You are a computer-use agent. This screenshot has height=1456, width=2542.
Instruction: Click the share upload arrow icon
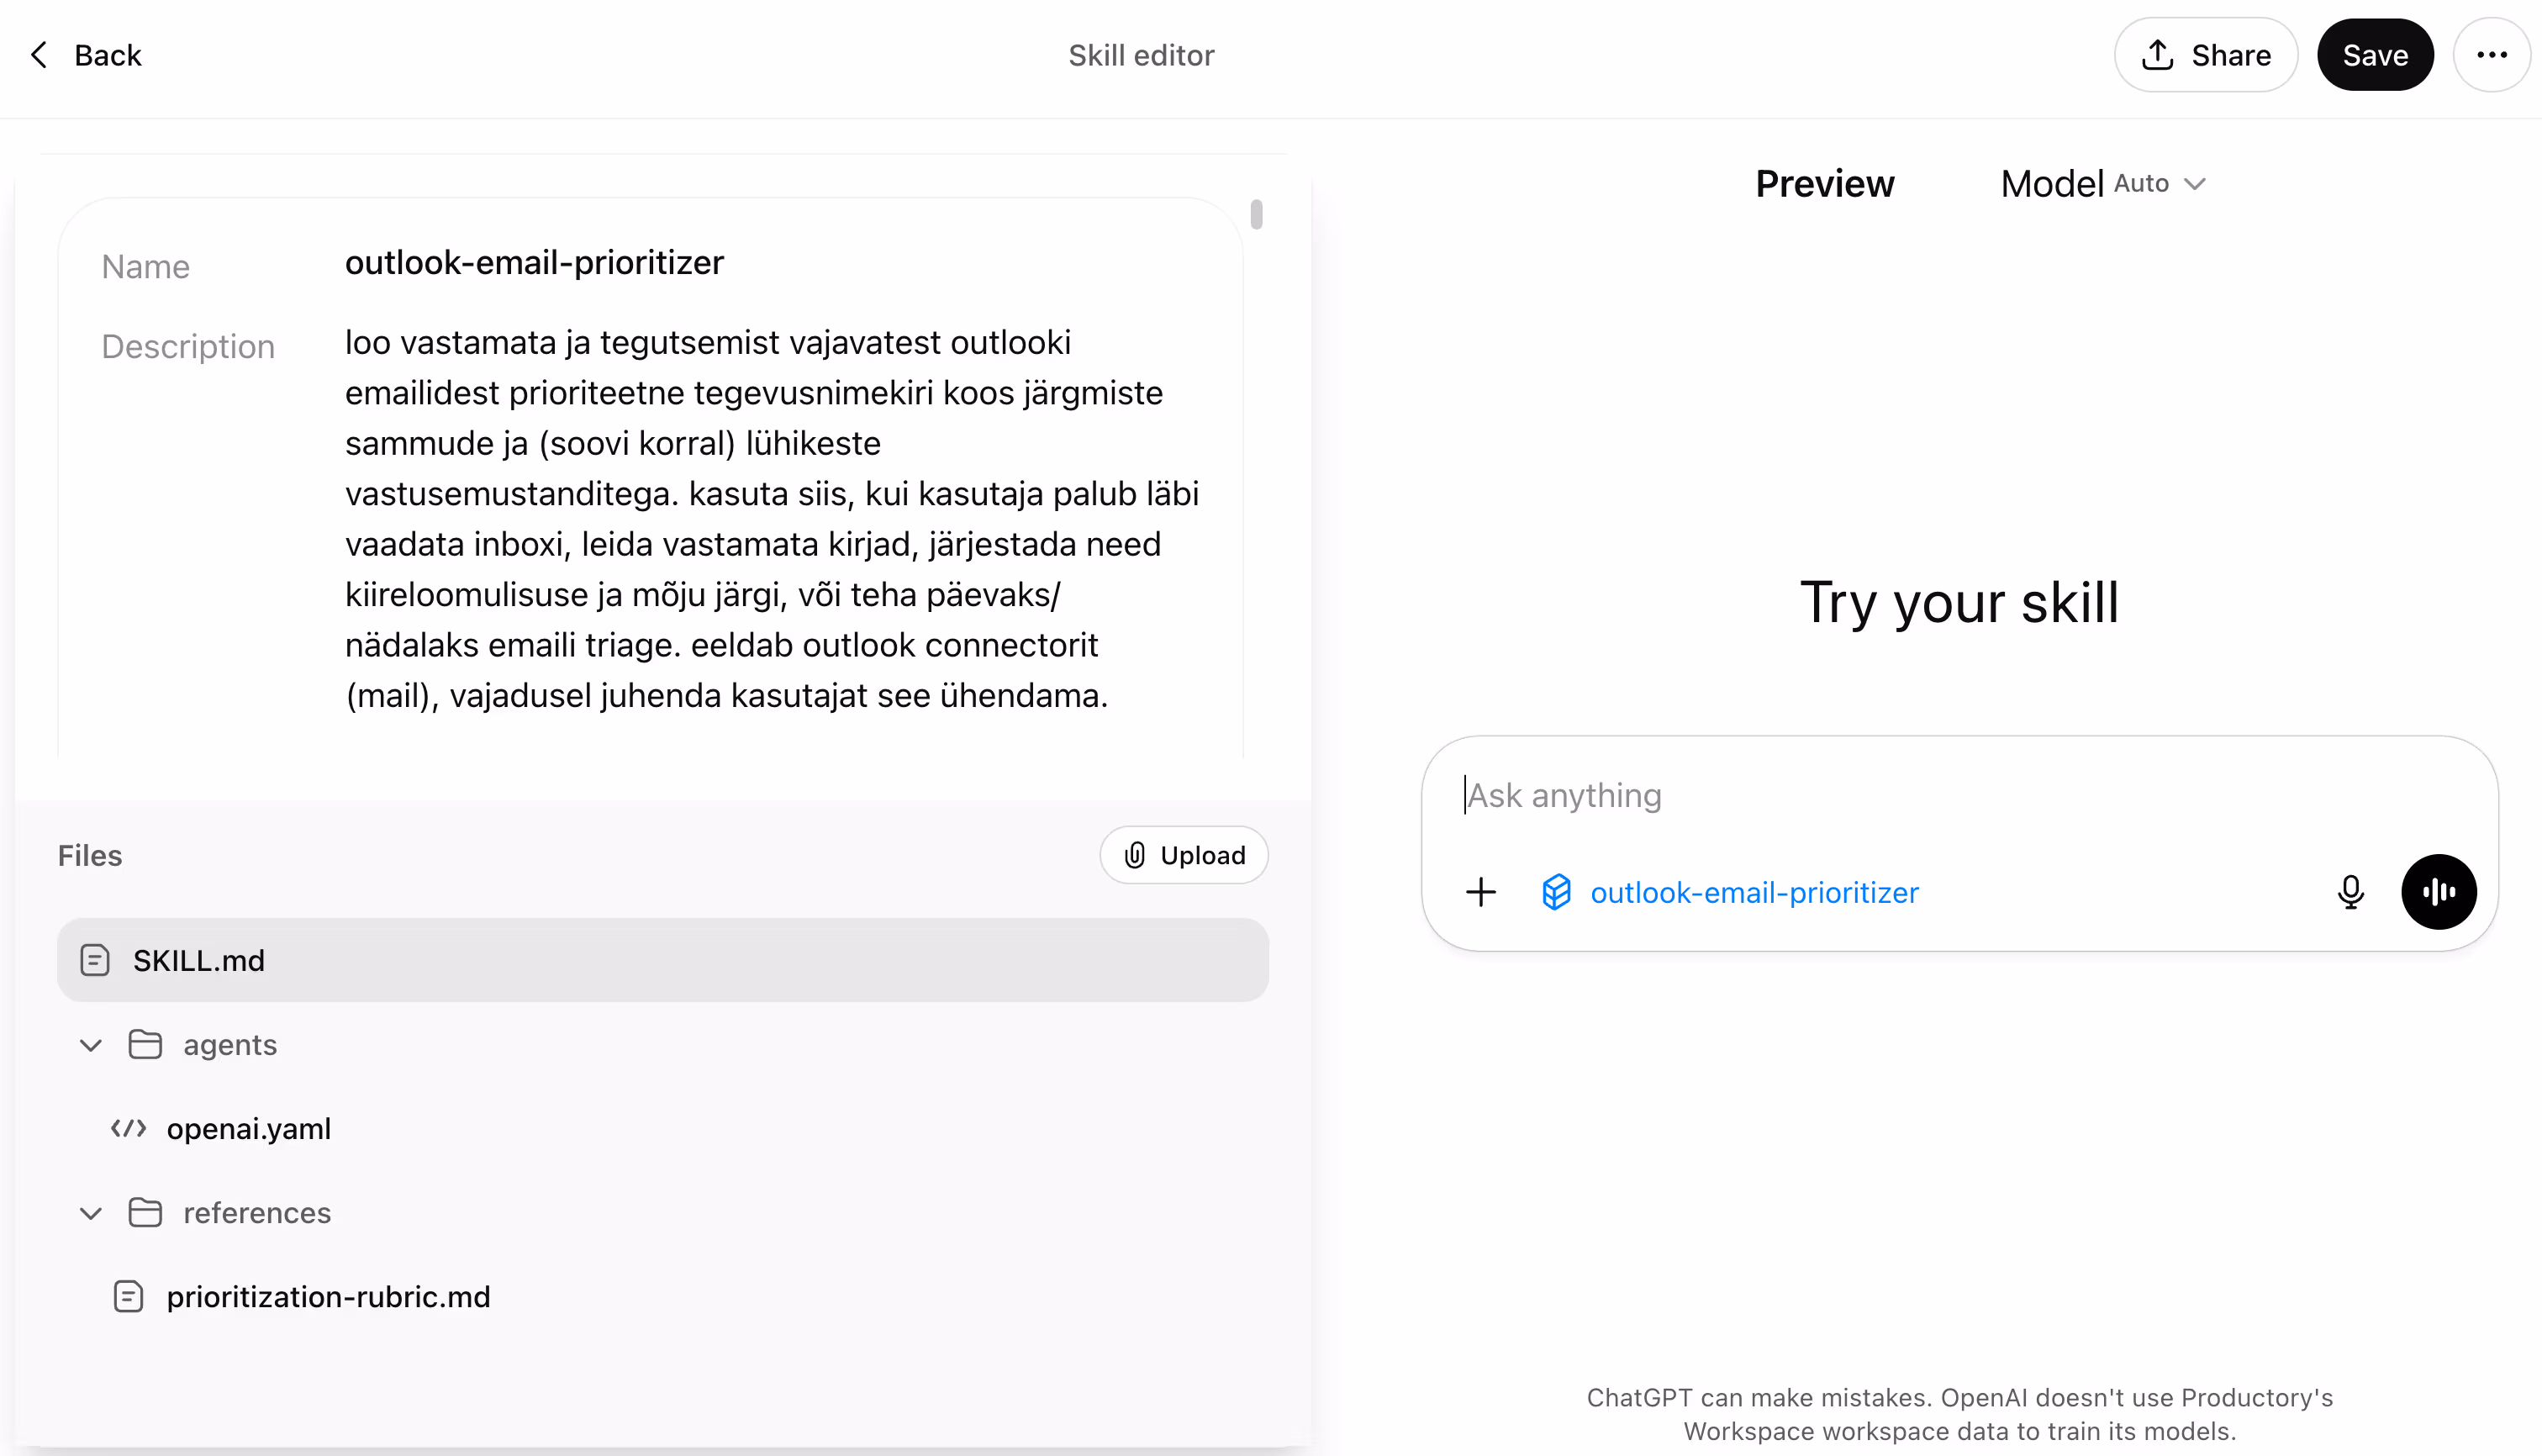pos(2157,55)
